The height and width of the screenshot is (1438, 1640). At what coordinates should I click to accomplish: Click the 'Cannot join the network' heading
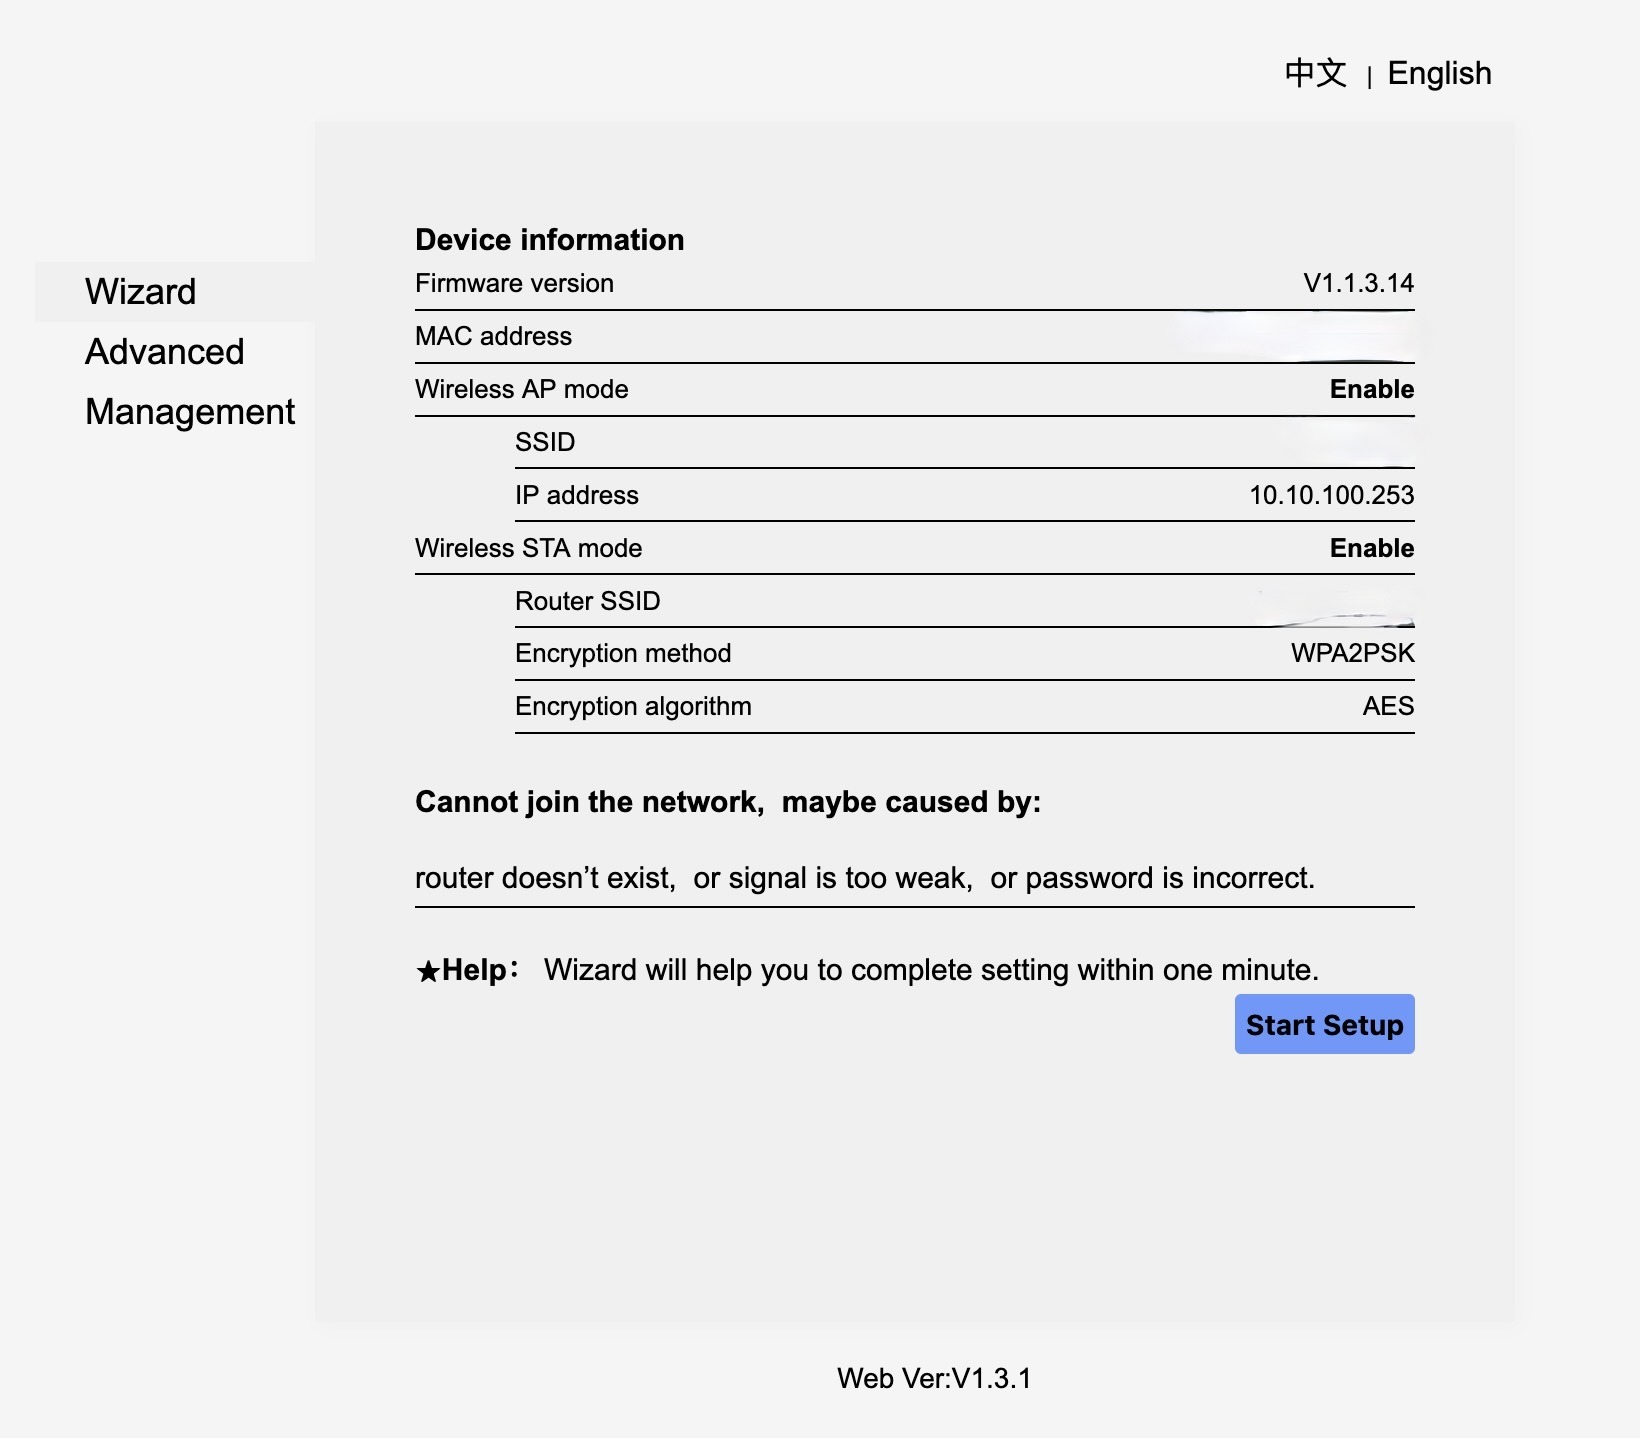[x=727, y=803]
